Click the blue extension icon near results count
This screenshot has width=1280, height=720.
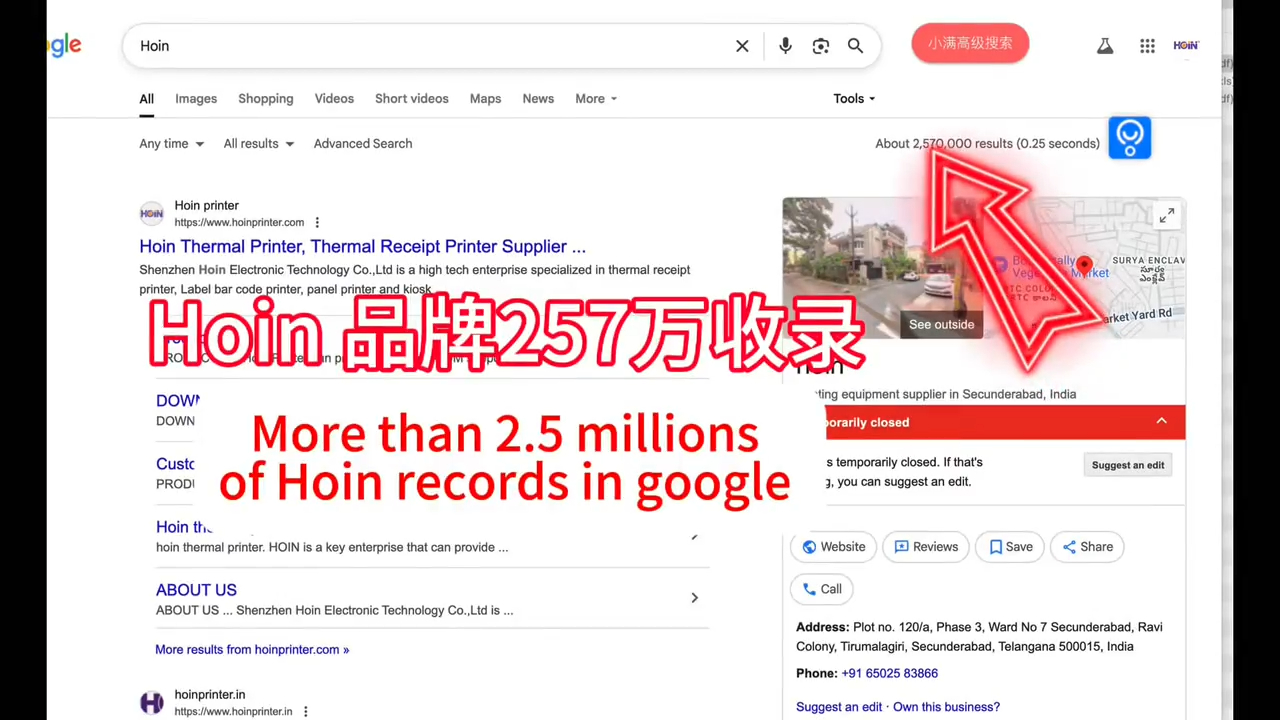pyautogui.click(x=1130, y=138)
